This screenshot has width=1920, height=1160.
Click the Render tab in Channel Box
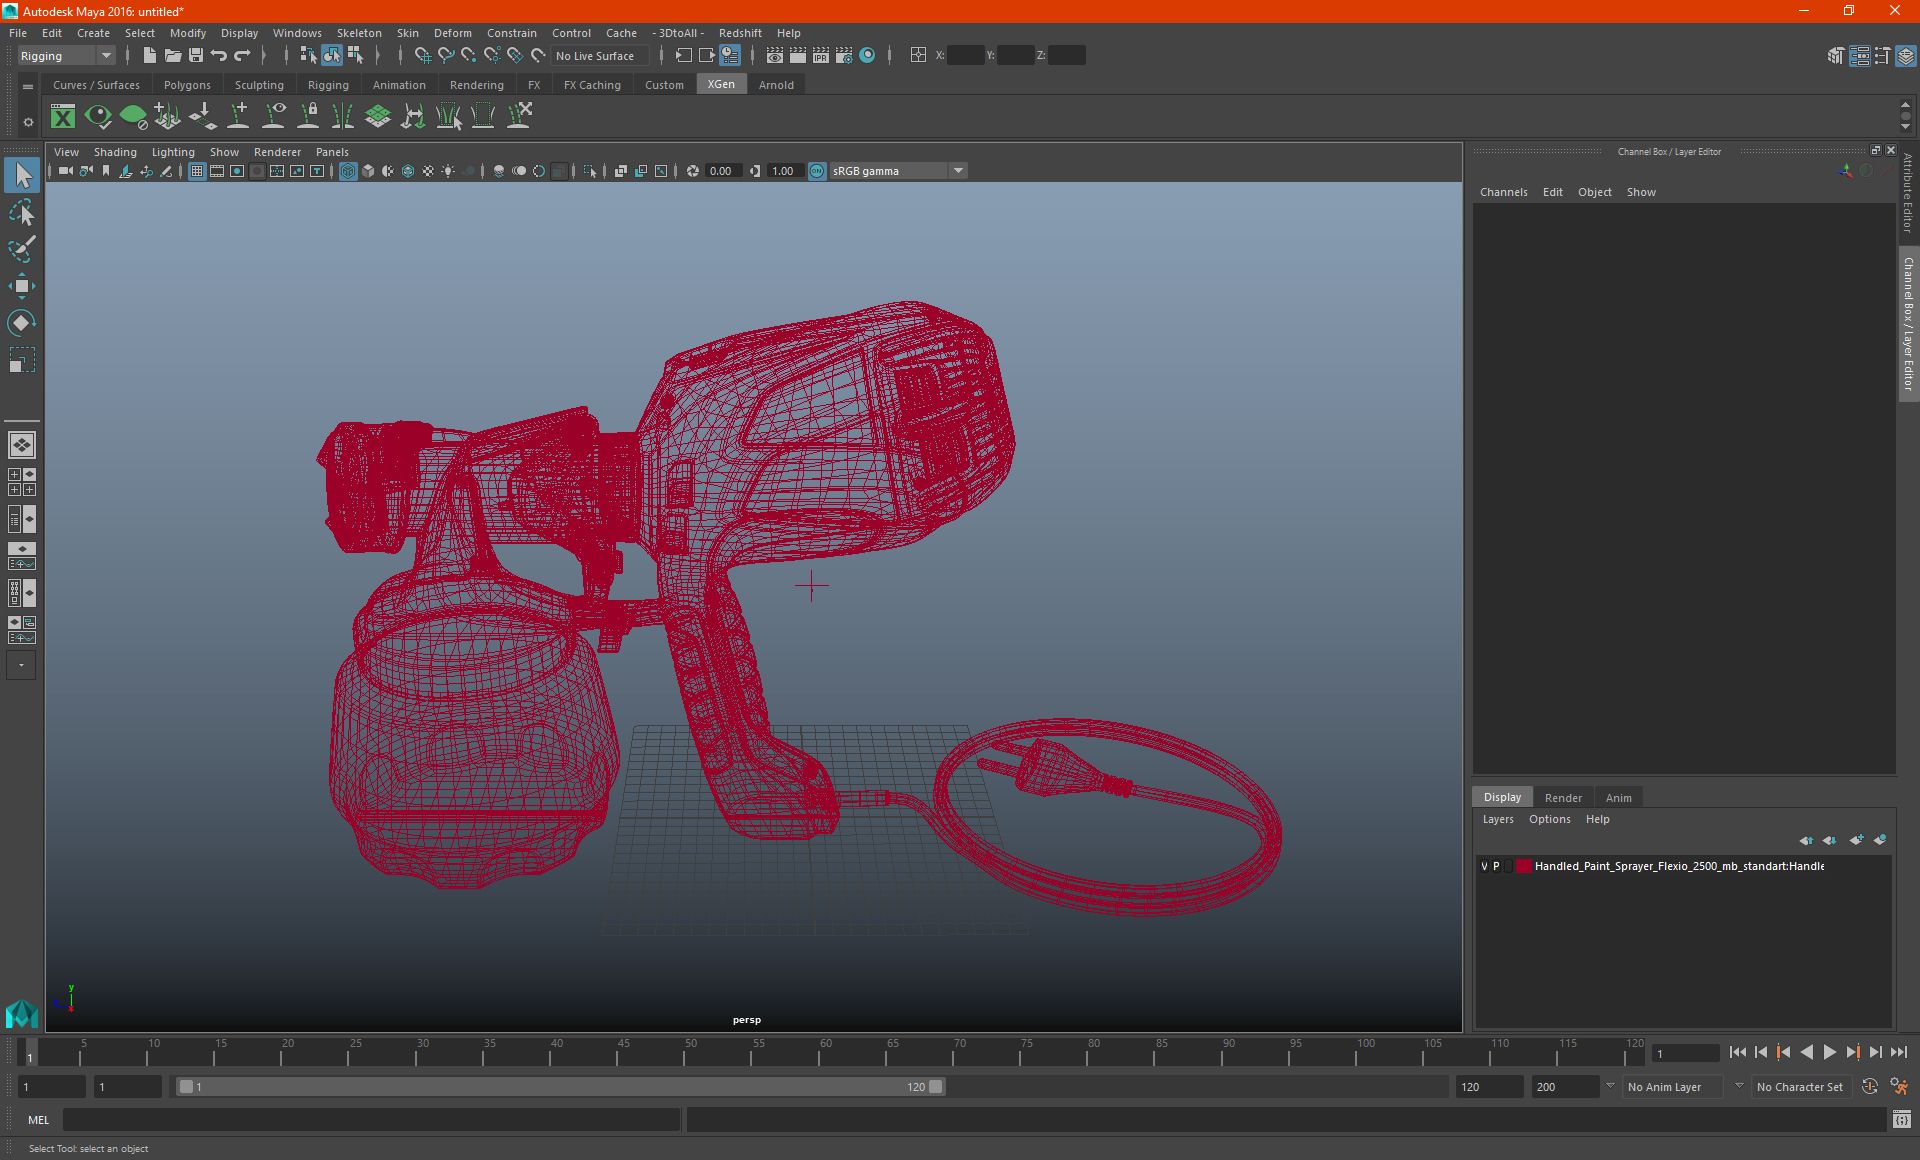click(1562, 797)
